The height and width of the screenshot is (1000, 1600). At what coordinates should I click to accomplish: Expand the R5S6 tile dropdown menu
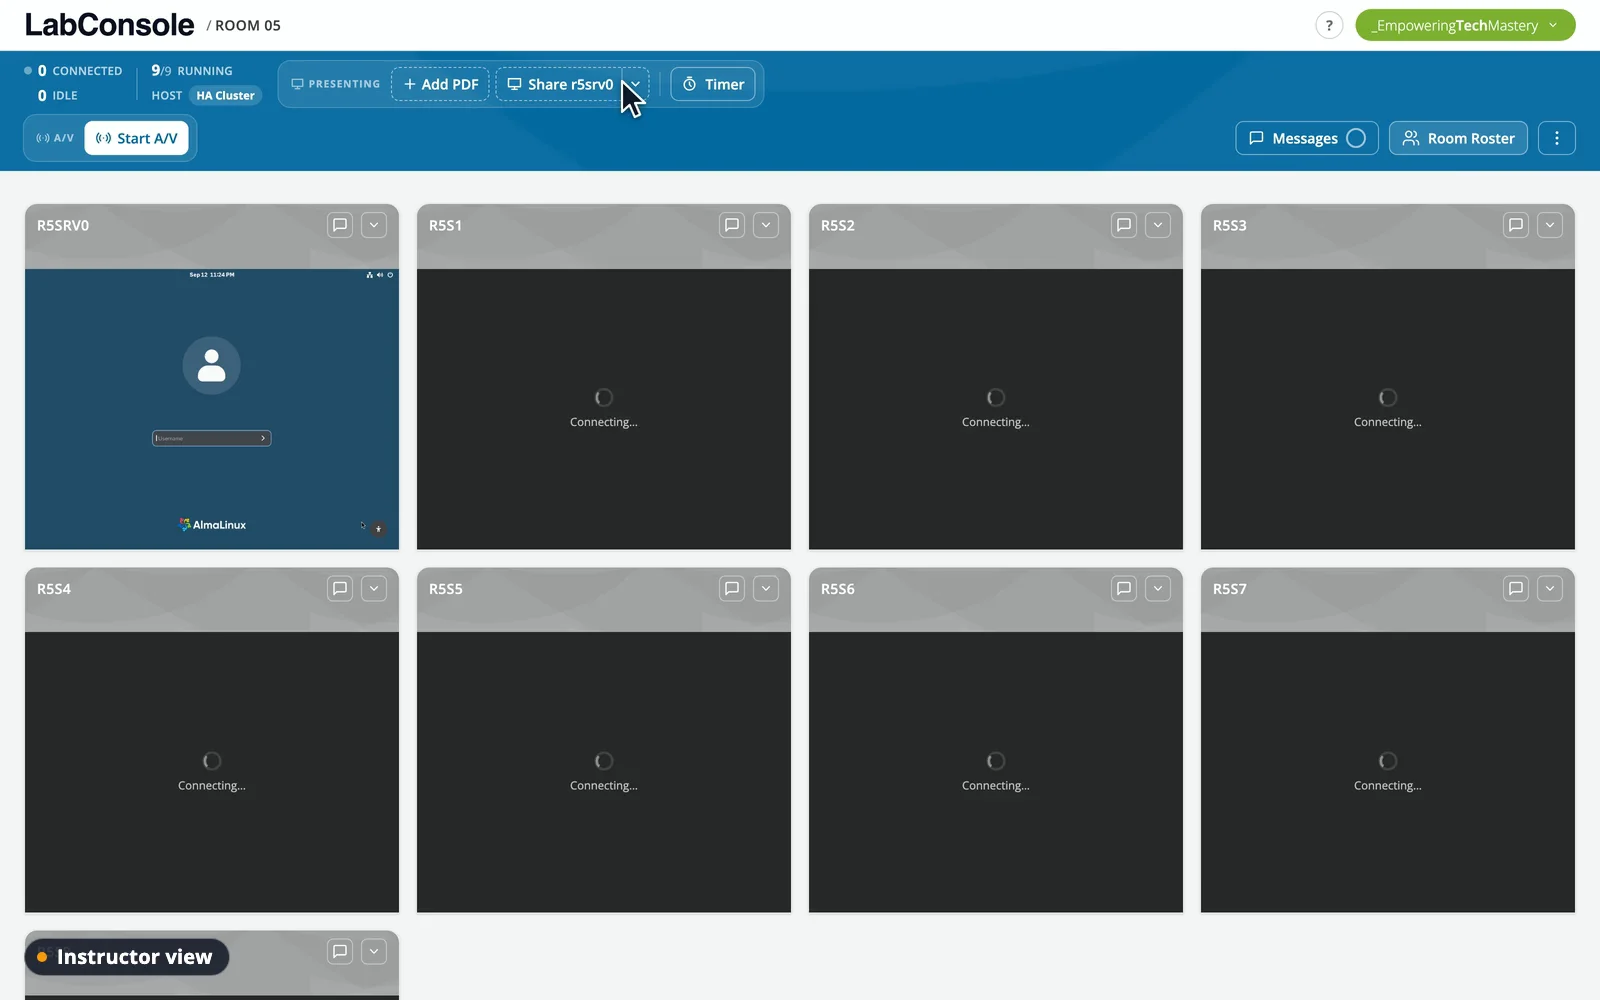point(1158,588)
